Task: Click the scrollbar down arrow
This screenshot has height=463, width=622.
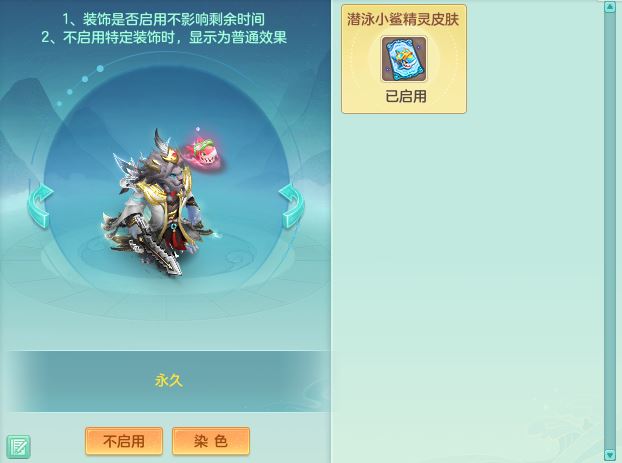Action: click(610, 455)
